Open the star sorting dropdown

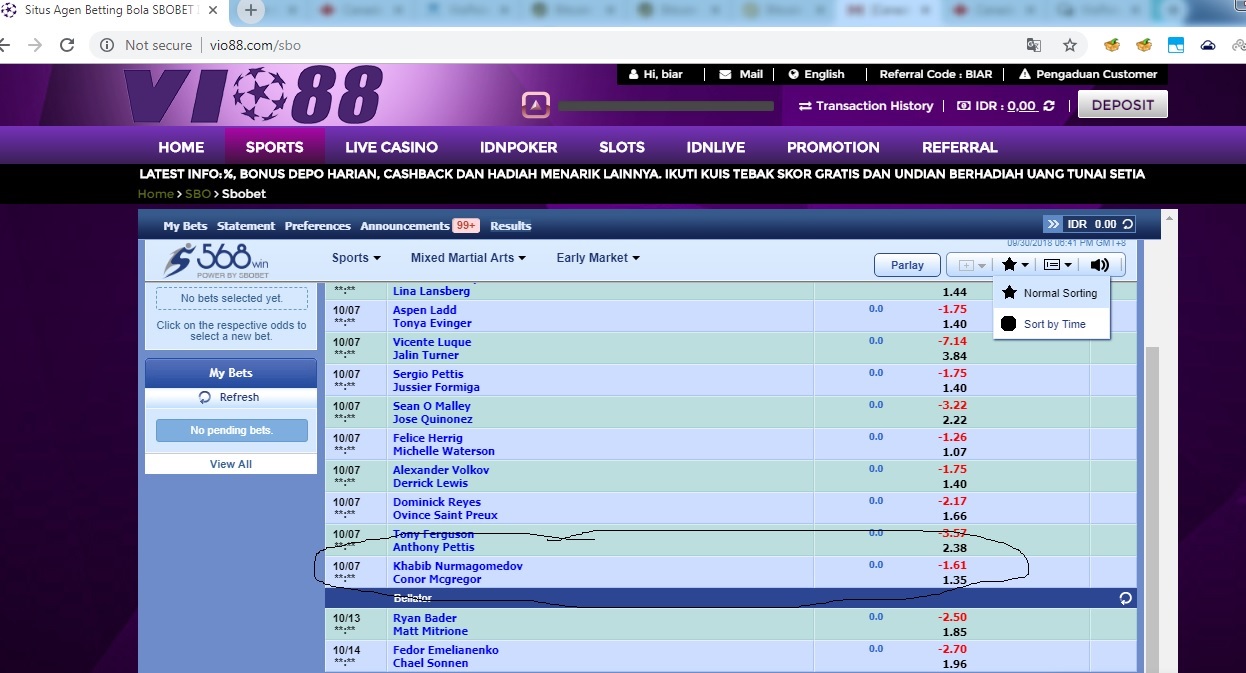(x=1015, y=265)
